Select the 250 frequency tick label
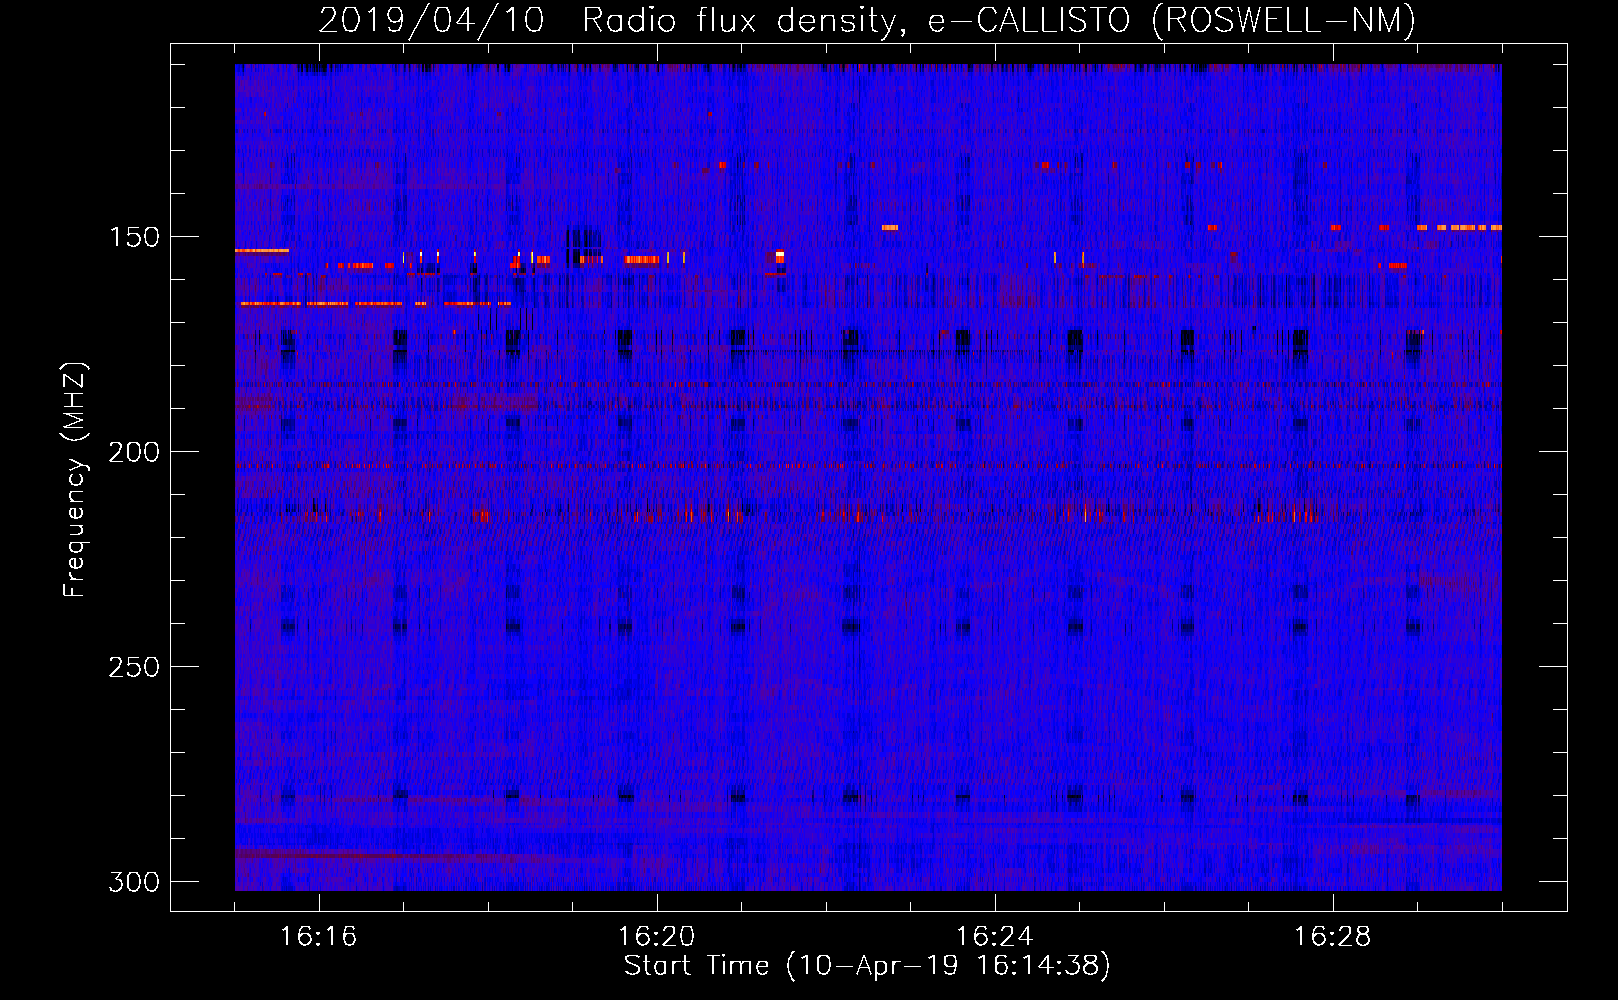Image resolution: width=1618 pixels, height=1000 pixels. 134,667
